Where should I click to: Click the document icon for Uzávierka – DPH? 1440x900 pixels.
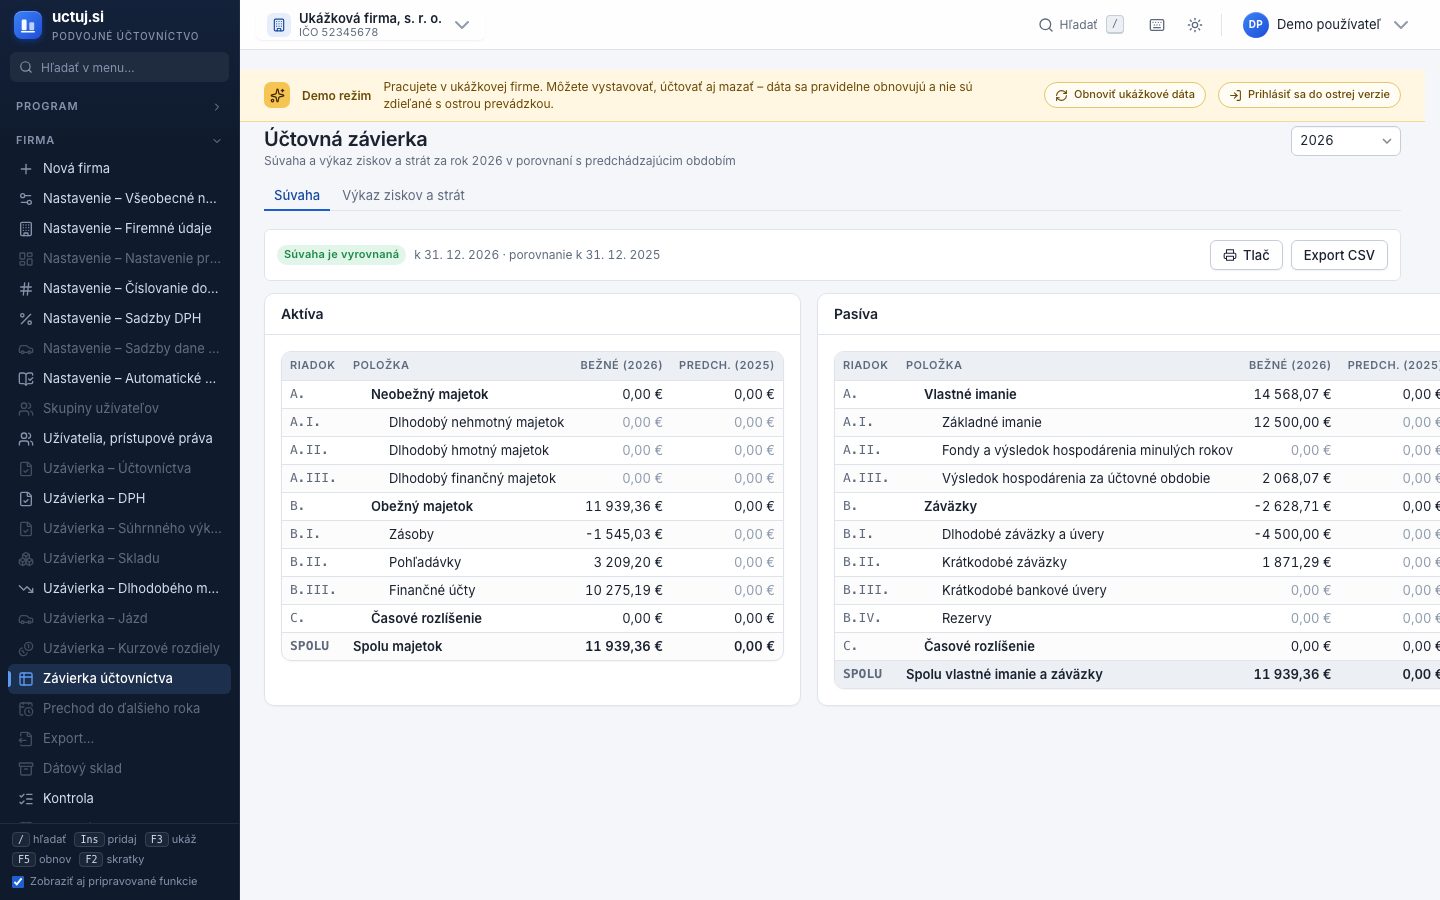tap(26, 498)
